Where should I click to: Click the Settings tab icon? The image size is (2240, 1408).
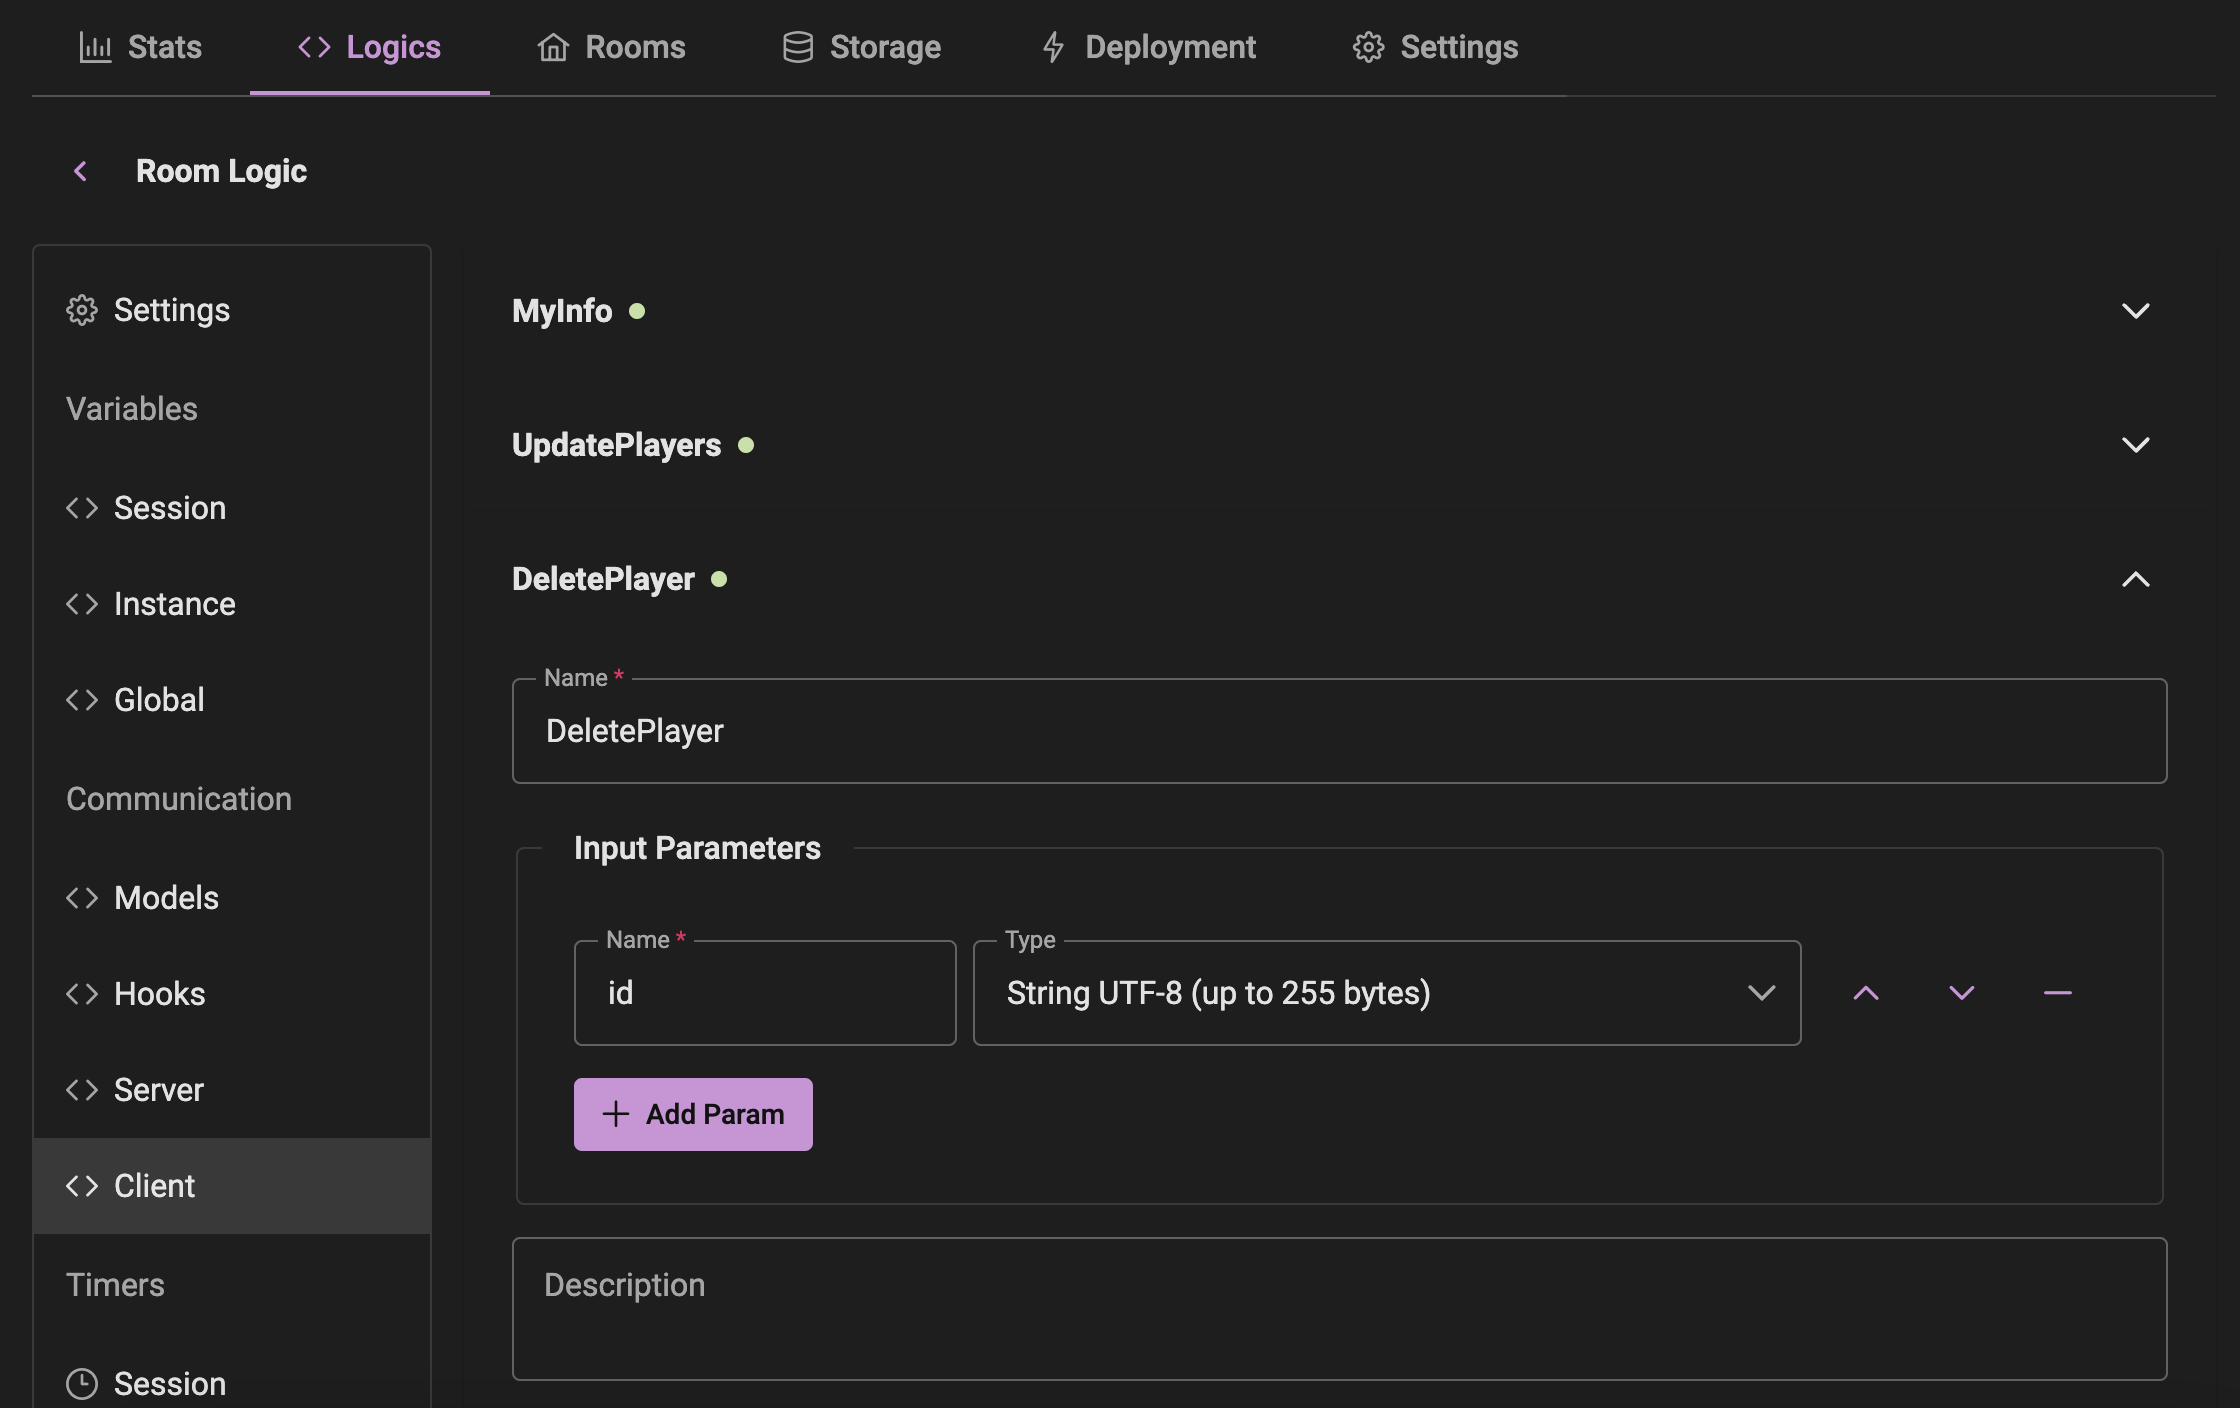pos(1367,45)
